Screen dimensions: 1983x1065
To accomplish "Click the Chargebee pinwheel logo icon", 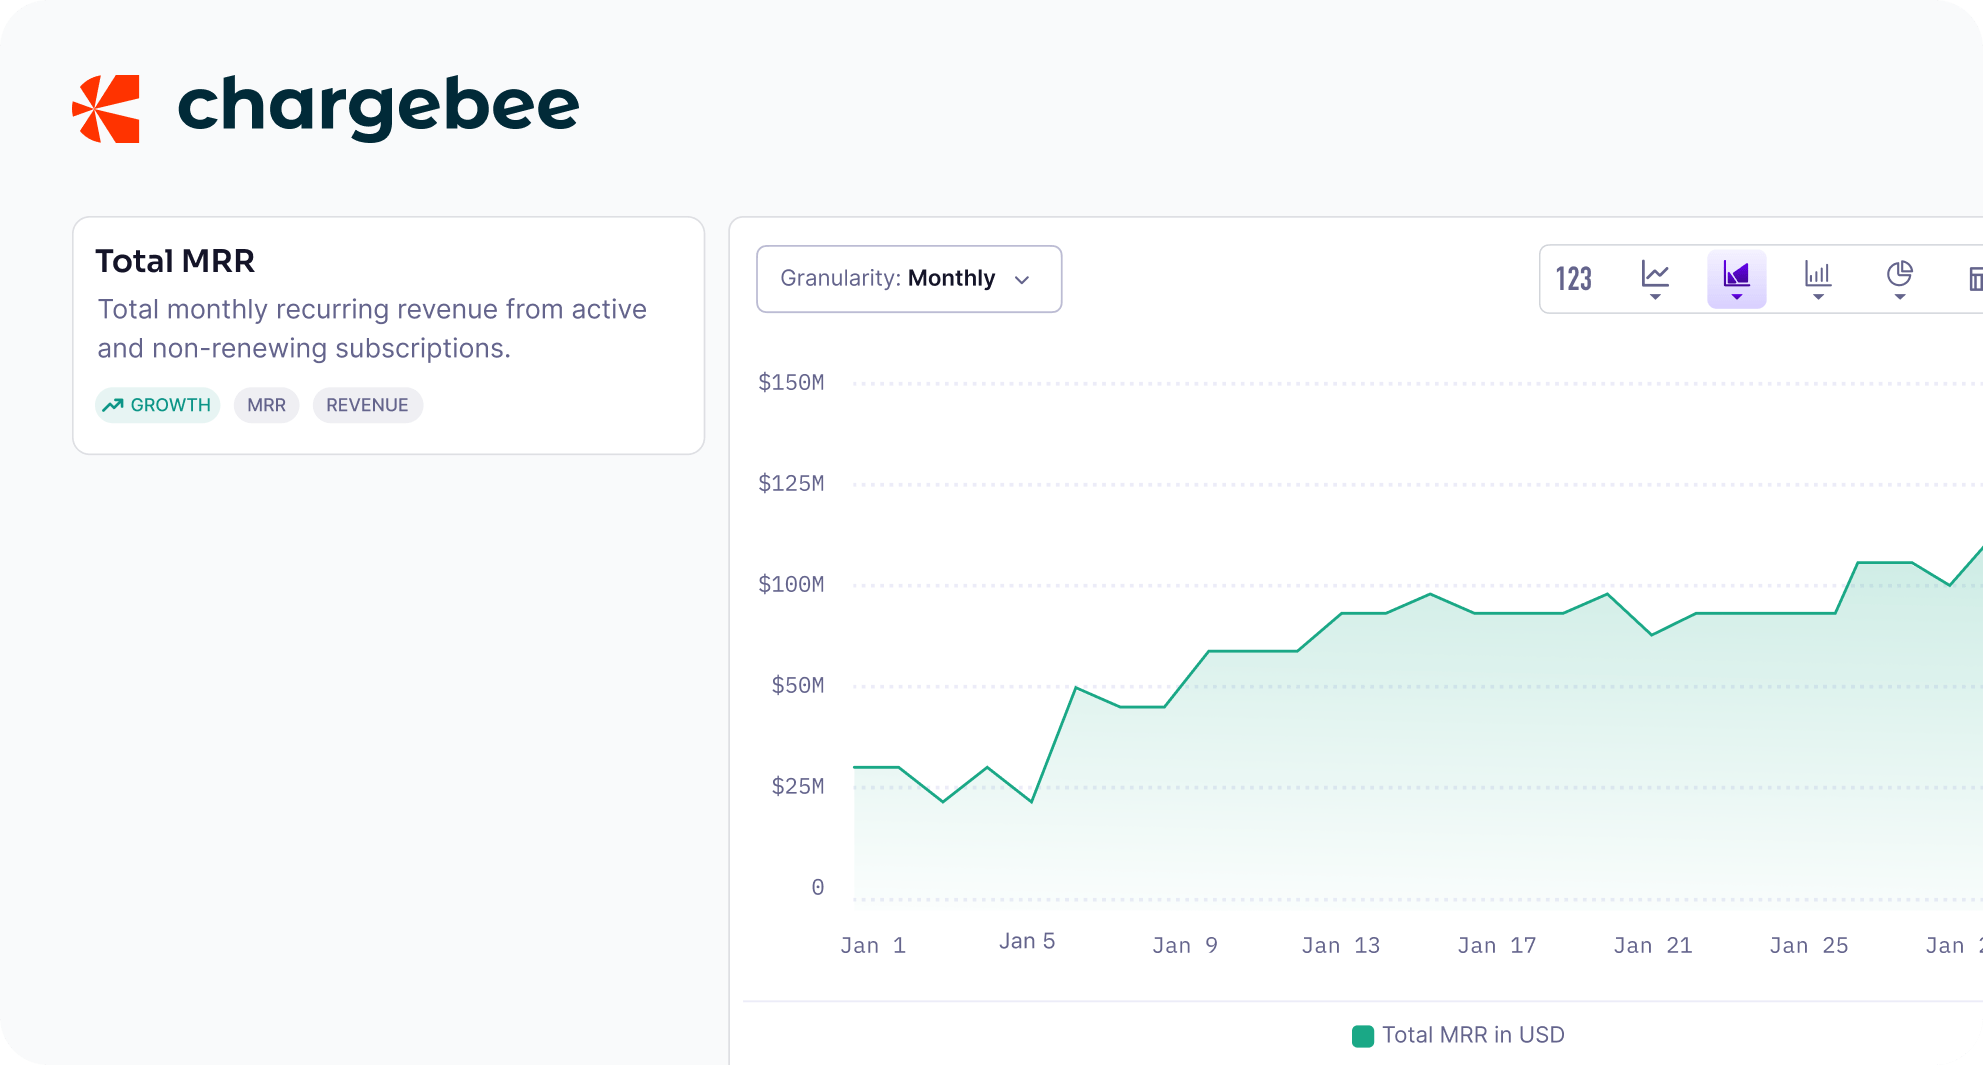I will tap(106, 108).
